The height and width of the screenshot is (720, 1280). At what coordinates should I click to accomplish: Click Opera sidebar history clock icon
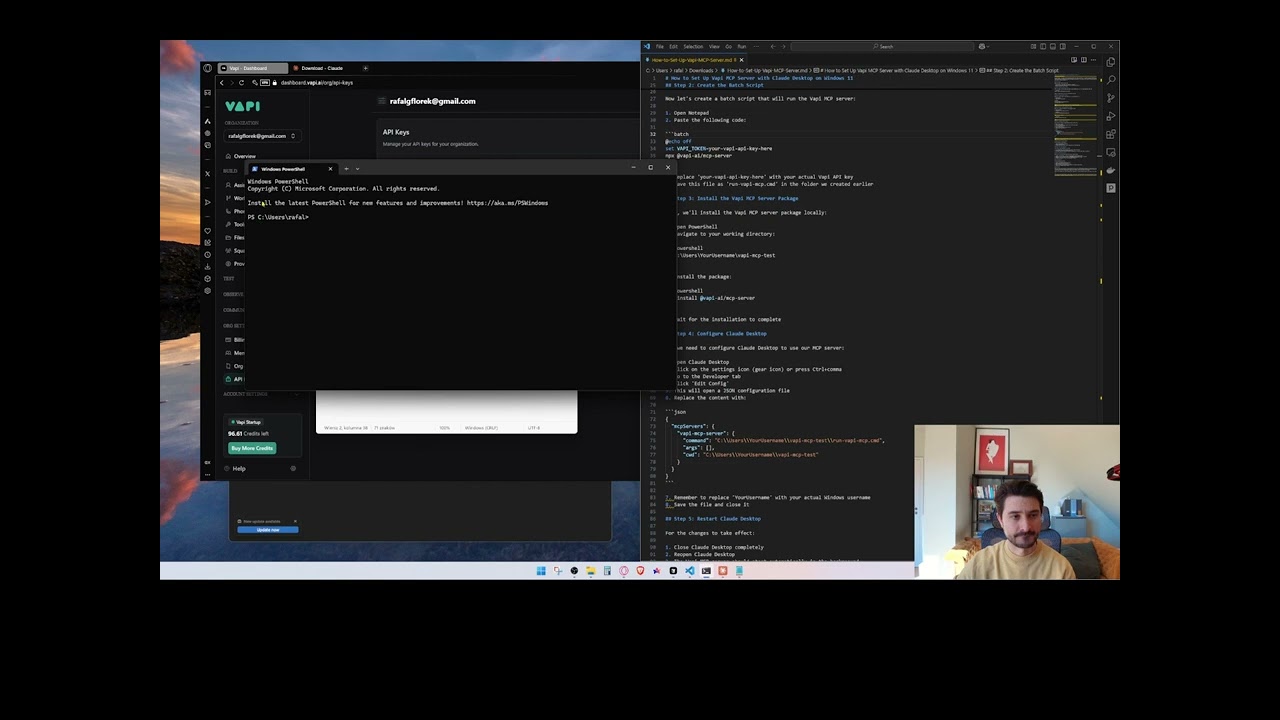pos(207,255)
